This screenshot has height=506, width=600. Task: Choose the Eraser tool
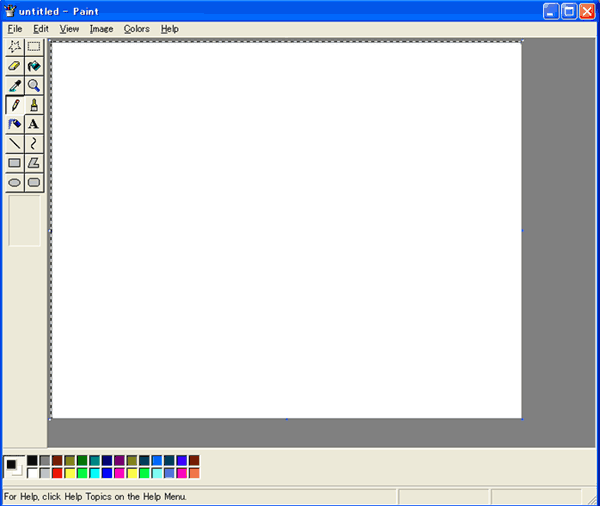[x=15, y=66]
